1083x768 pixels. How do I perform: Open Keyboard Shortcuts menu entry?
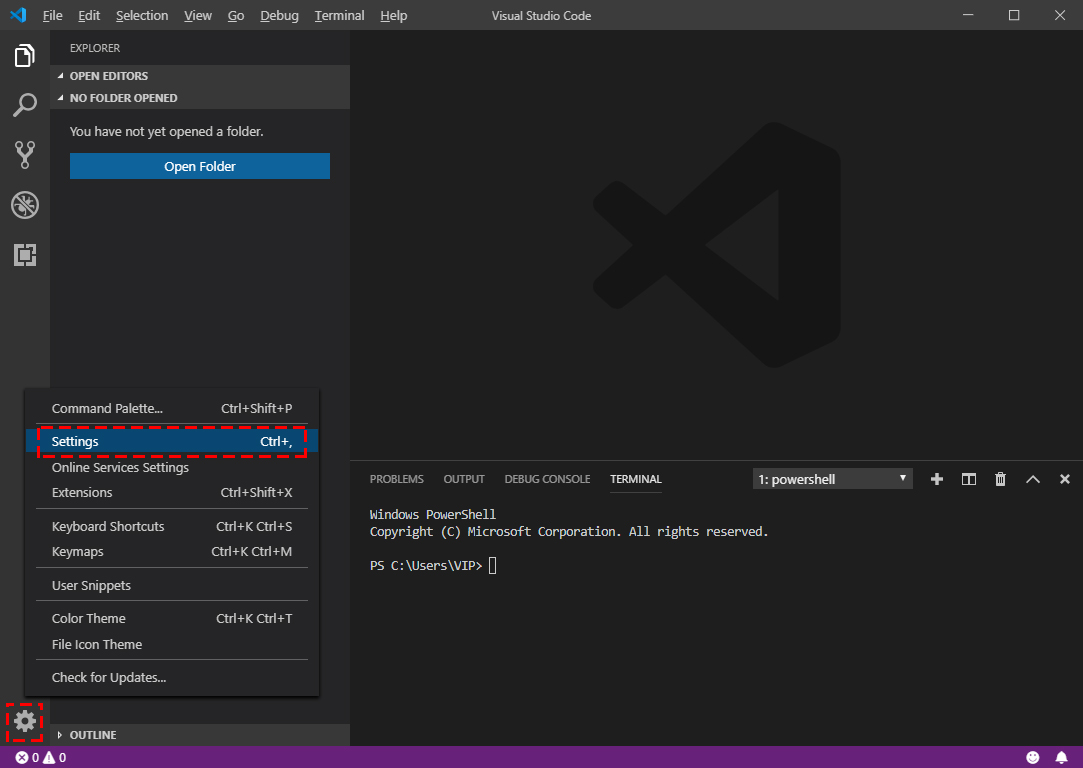coord(172,526)
